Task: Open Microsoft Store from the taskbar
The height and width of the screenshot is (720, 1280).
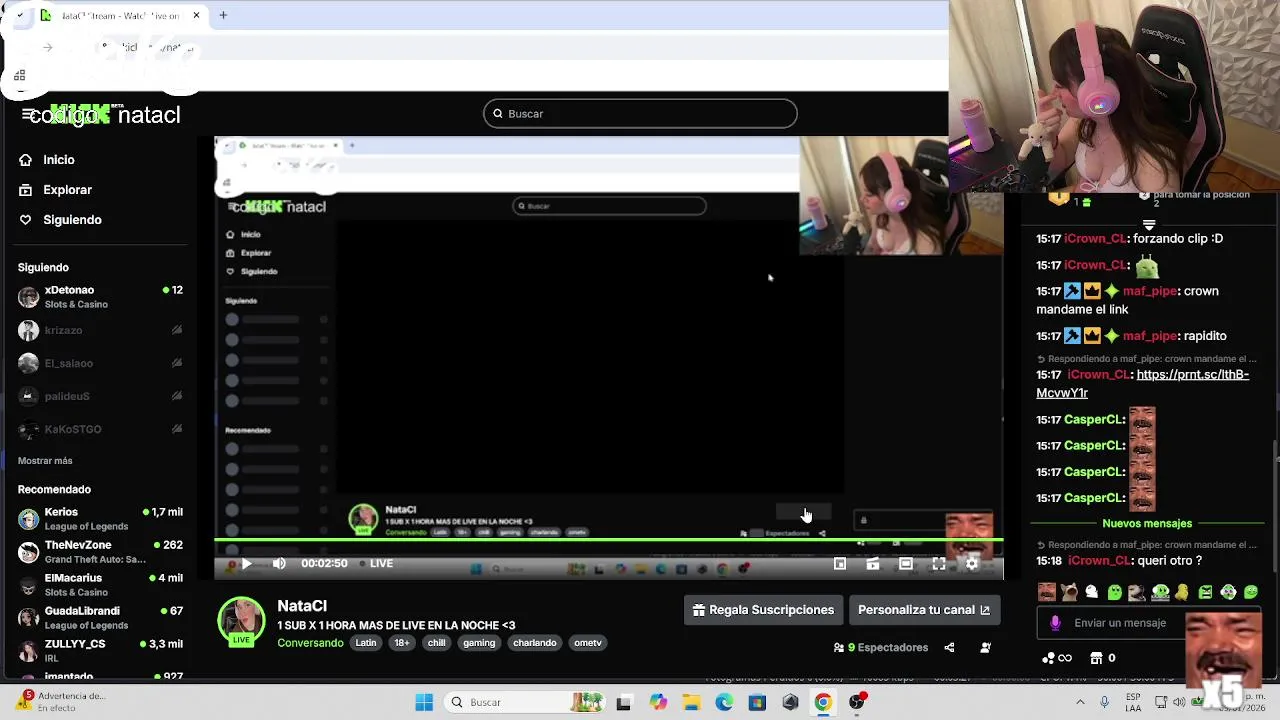Action: (757, 702)
